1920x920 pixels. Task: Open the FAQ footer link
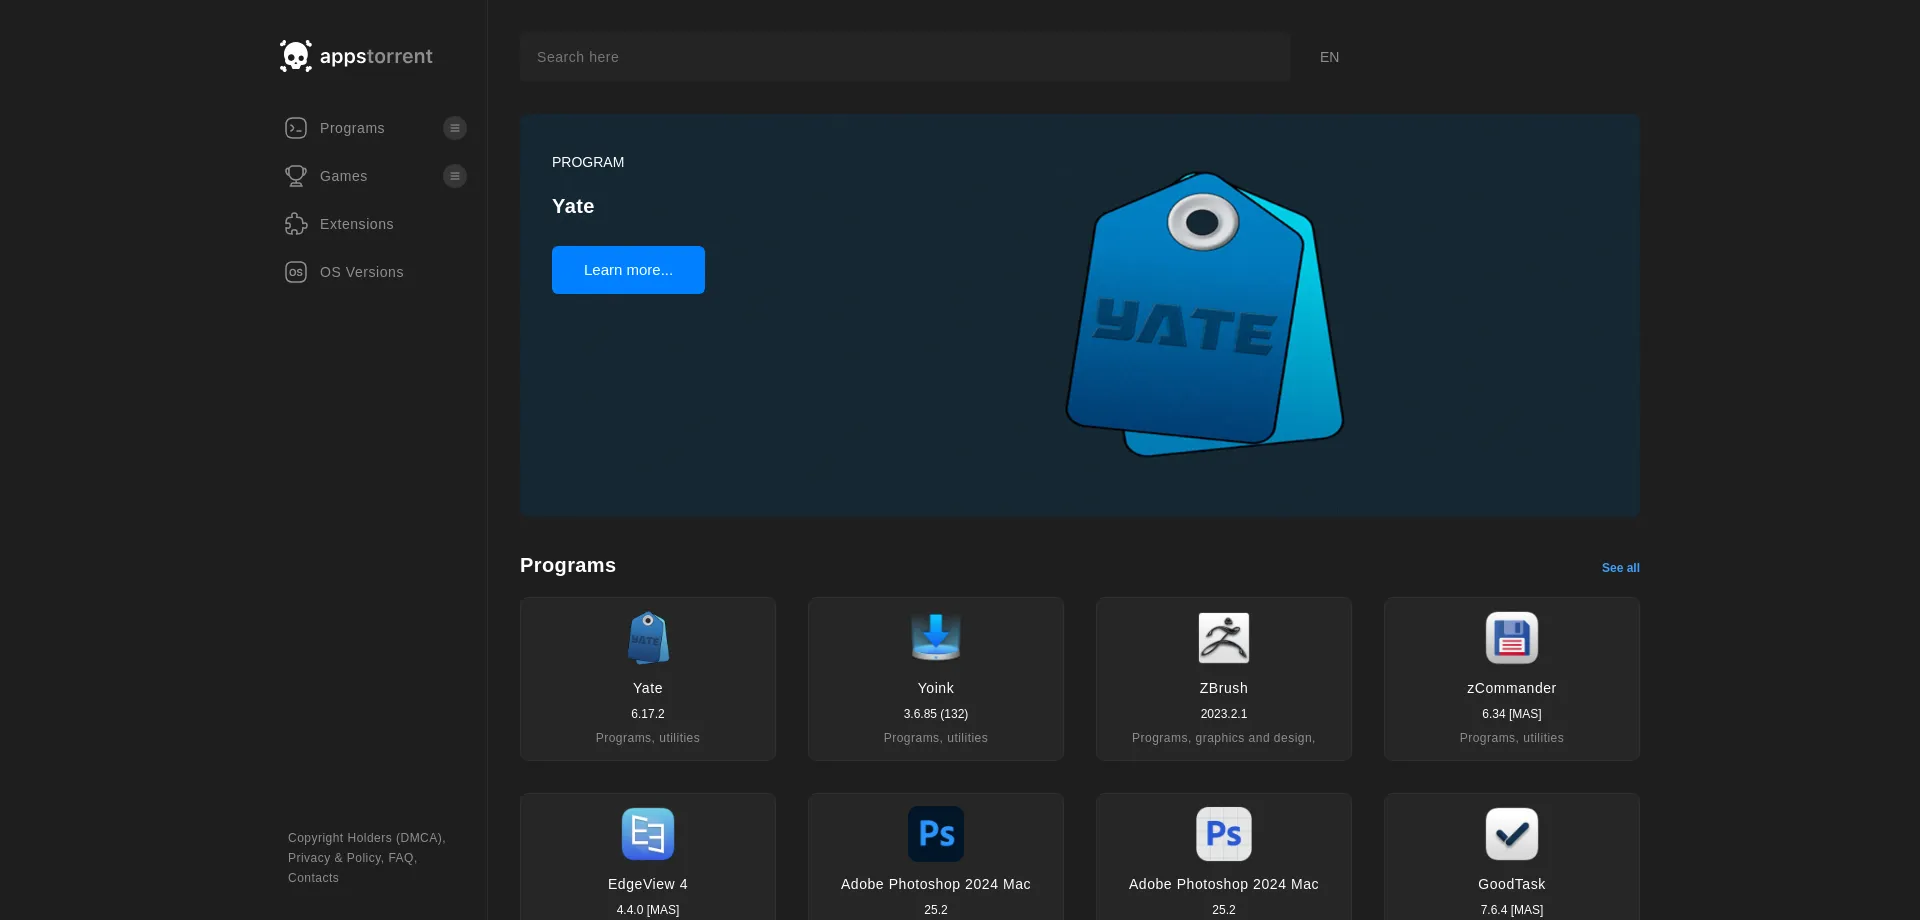click(x=402, y=858)
